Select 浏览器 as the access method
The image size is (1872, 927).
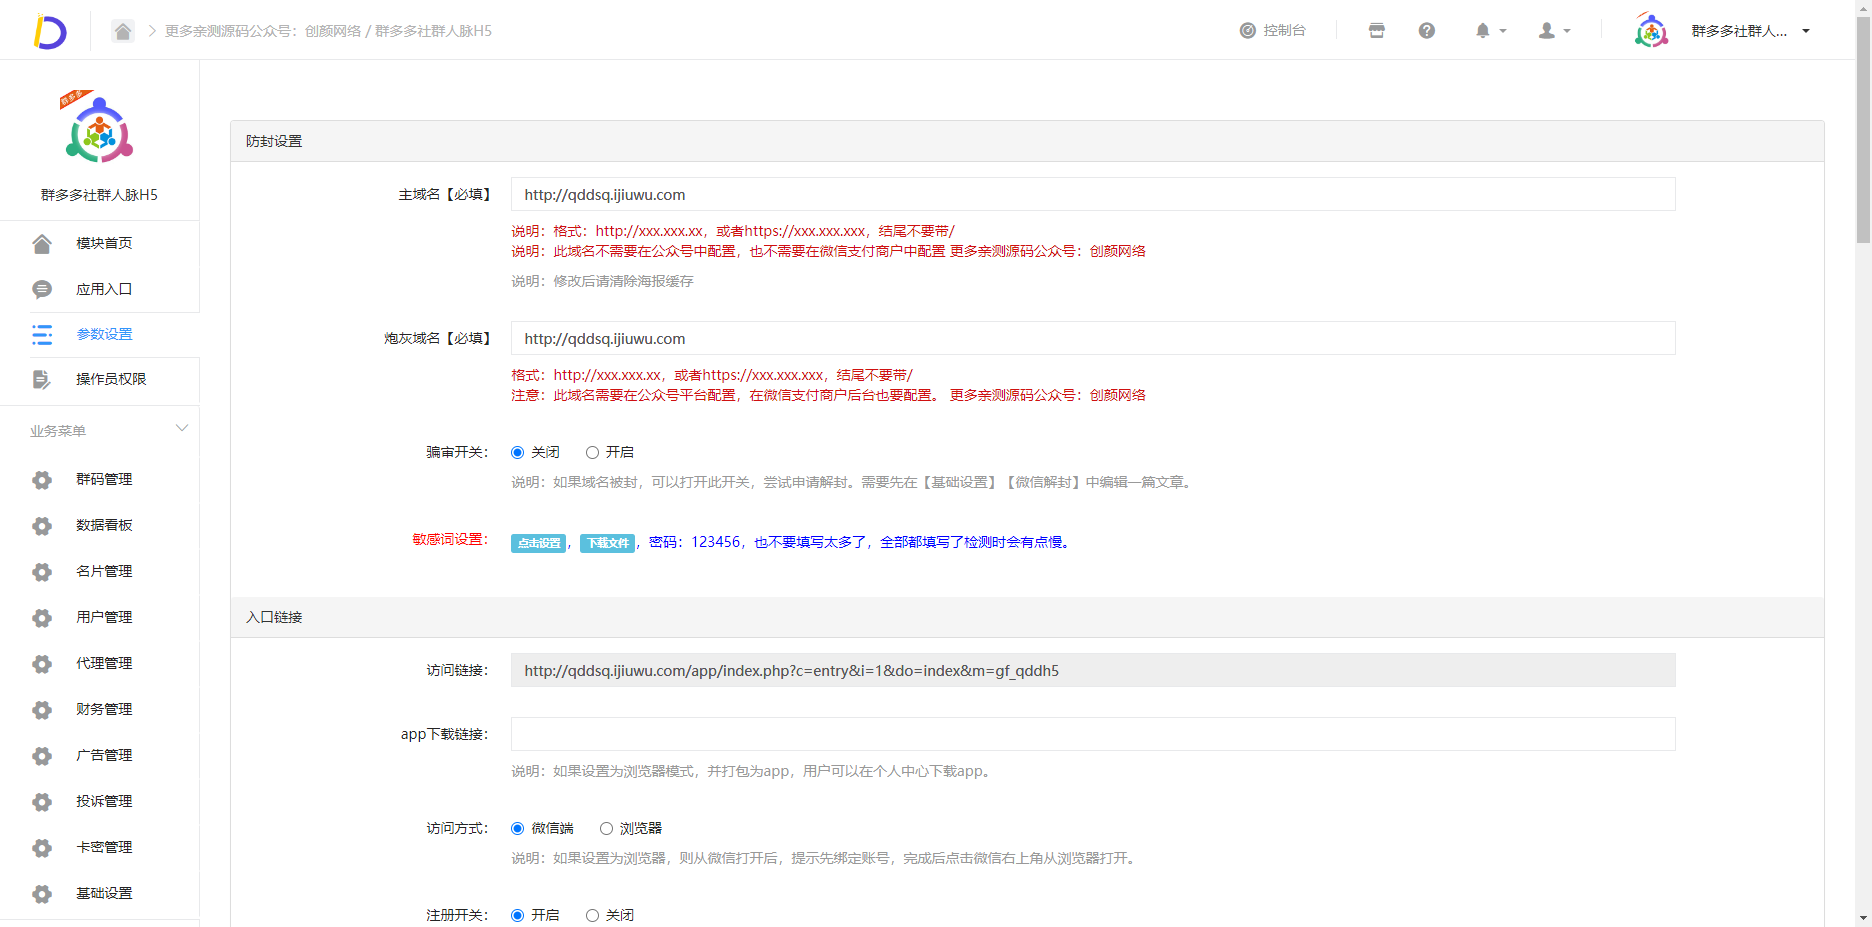(606, 828)
